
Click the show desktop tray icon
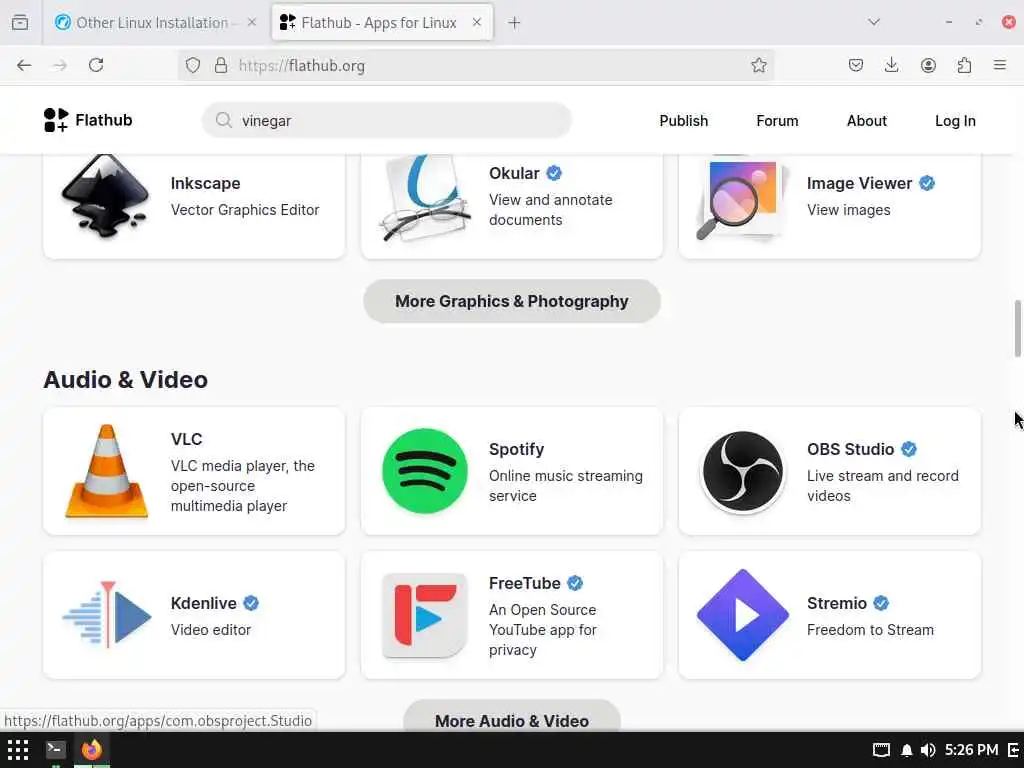(881, 750)
